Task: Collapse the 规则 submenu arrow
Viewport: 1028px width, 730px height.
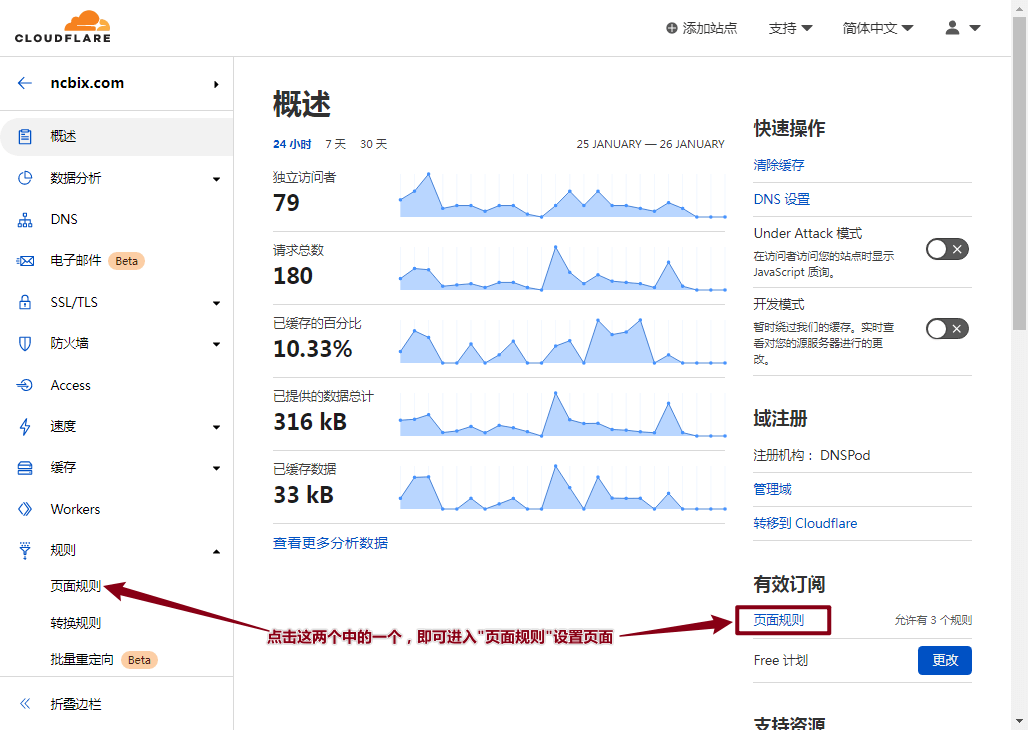Action: pos(216,551)
